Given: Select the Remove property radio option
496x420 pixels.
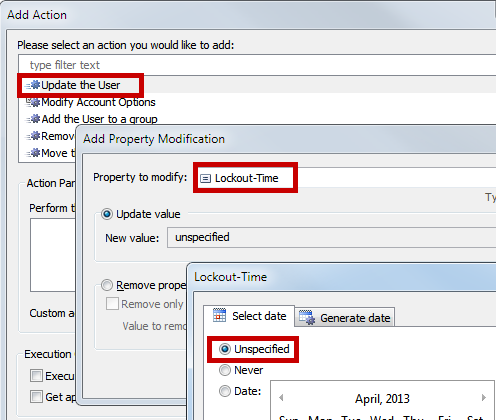Looking at the screenshot, I should pyautogui.click(x=107, y=285).
